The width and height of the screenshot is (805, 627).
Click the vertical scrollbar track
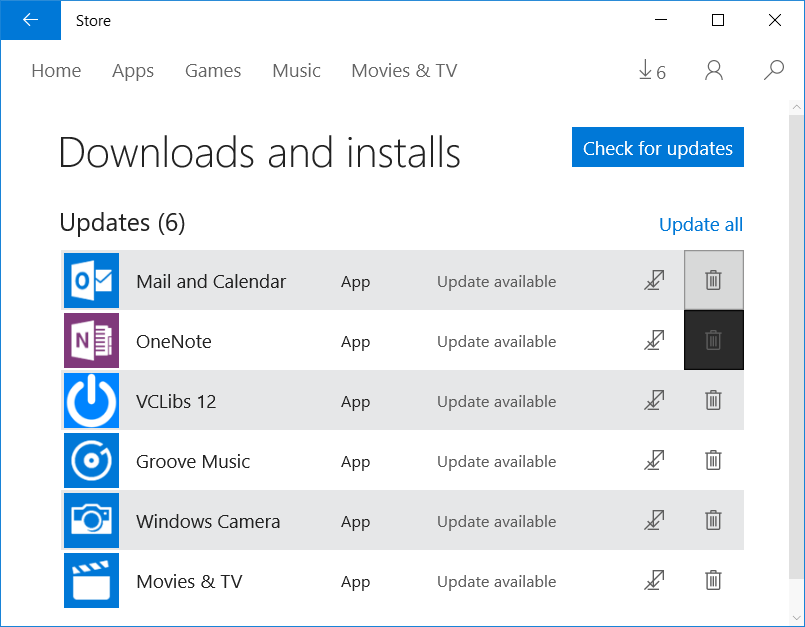[x=796, y=347]
